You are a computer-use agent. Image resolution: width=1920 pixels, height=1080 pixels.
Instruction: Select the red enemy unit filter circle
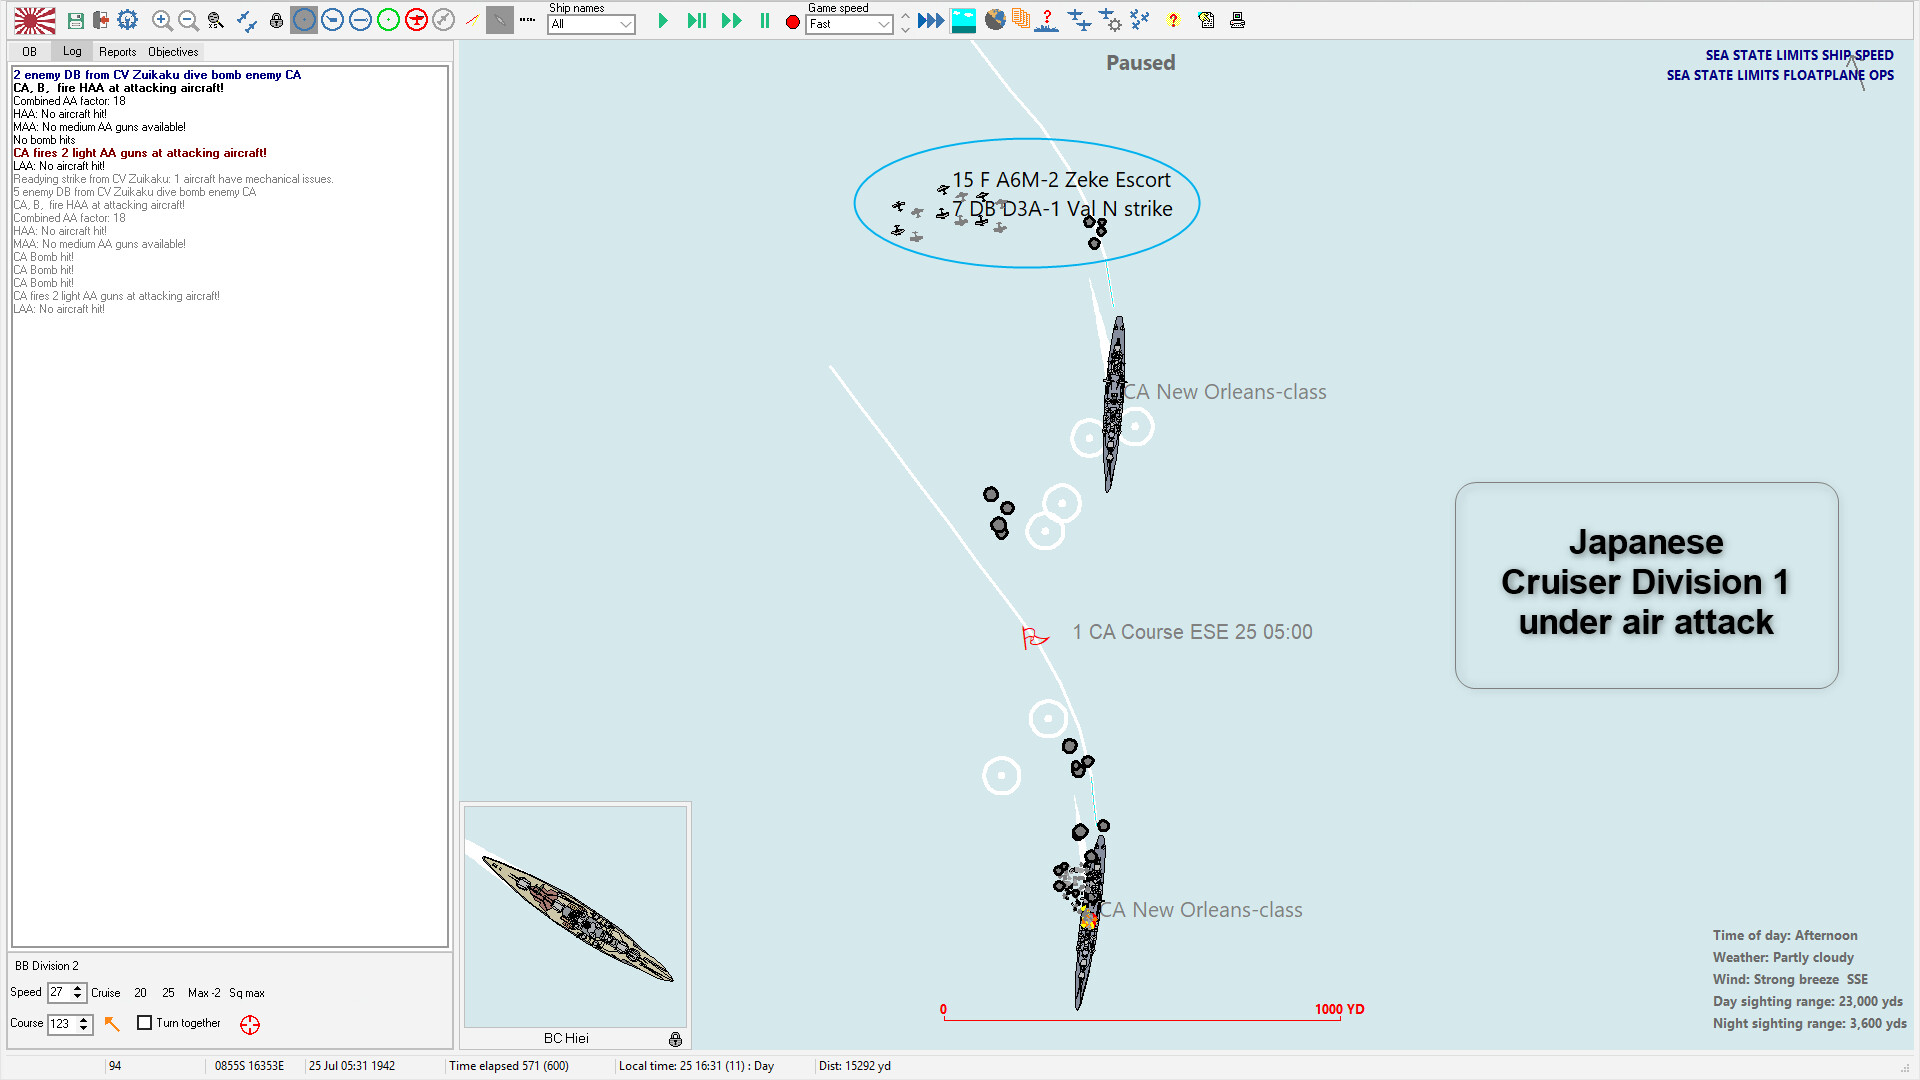[x=416, y=20]
